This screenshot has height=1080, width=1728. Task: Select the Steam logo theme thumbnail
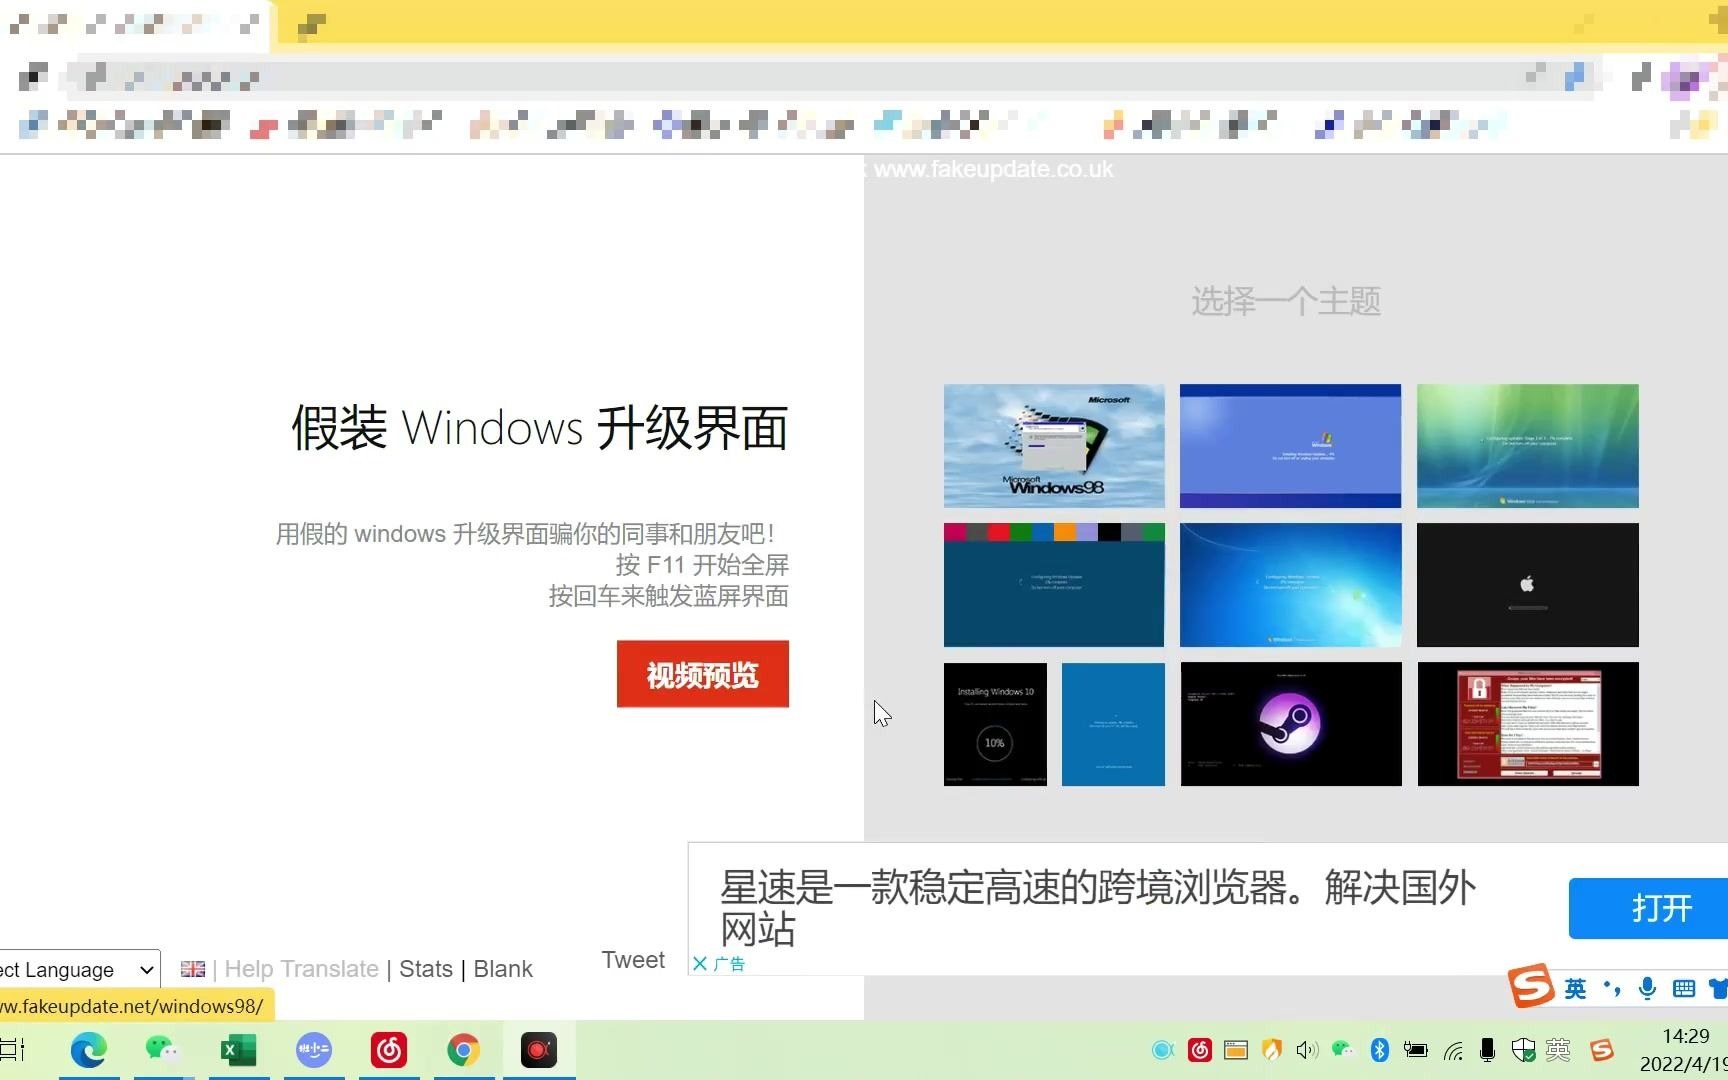click(x=1290, y=724)
